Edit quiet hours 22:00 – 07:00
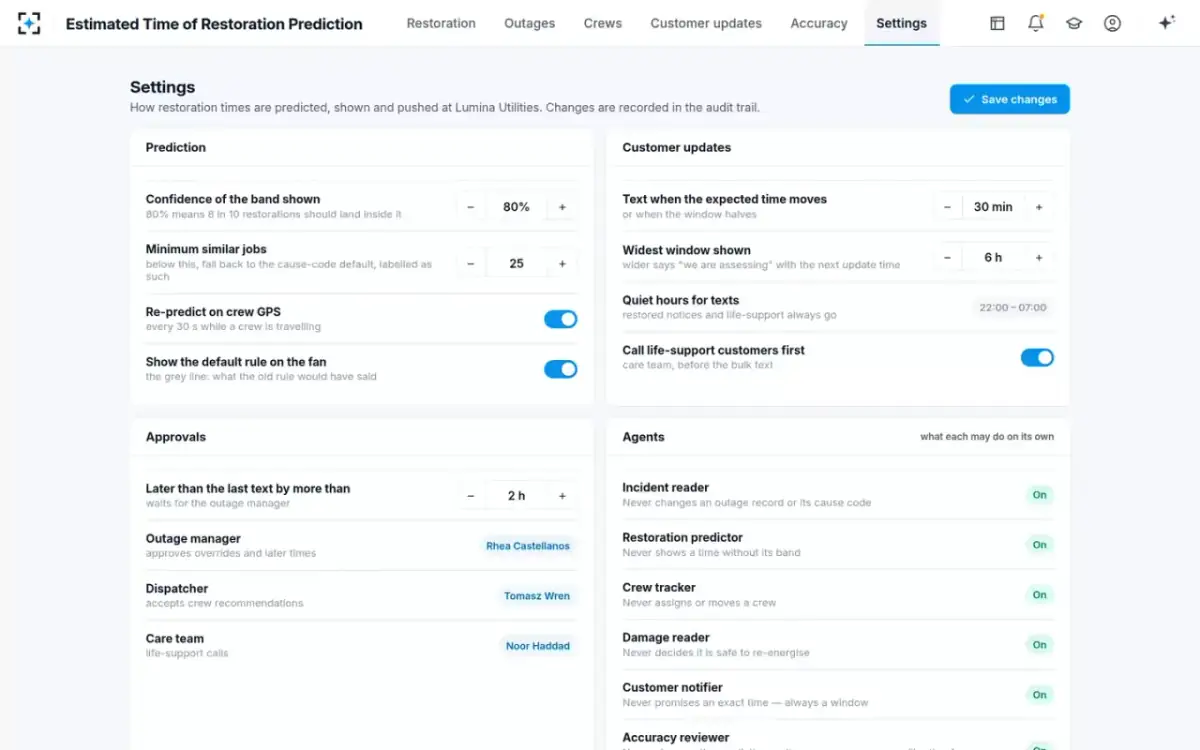The height and width of the screenshot is (750, 1200). click(x=1013, y=307)
